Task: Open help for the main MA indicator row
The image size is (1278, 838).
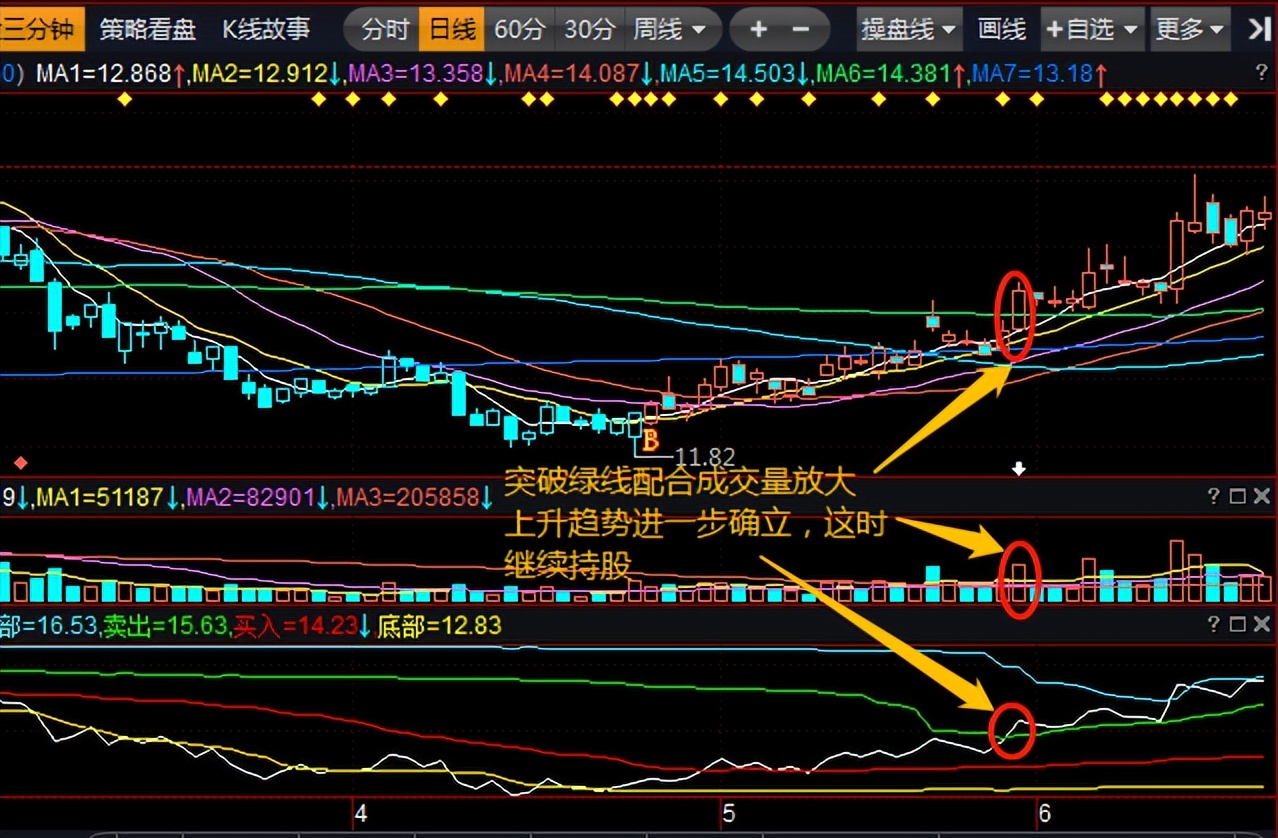Action: point(1262,73)
